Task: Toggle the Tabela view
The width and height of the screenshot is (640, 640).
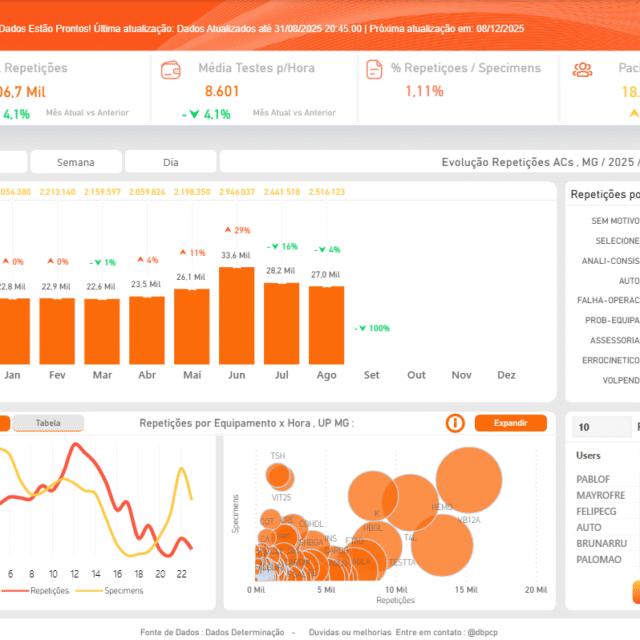Action: tap(48, 423)
